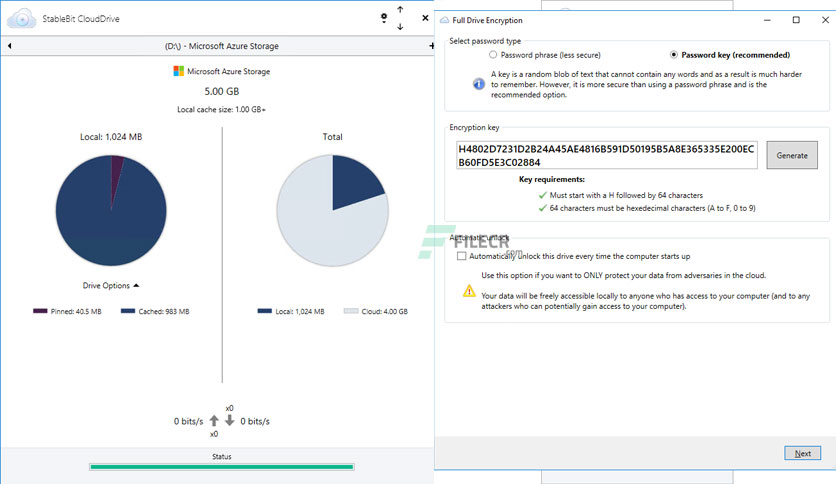Image resolution: width=836 pixels, height=484 pixels.
Task: Click the 0 bits/s upload rate text
Action: pos(188,421)
